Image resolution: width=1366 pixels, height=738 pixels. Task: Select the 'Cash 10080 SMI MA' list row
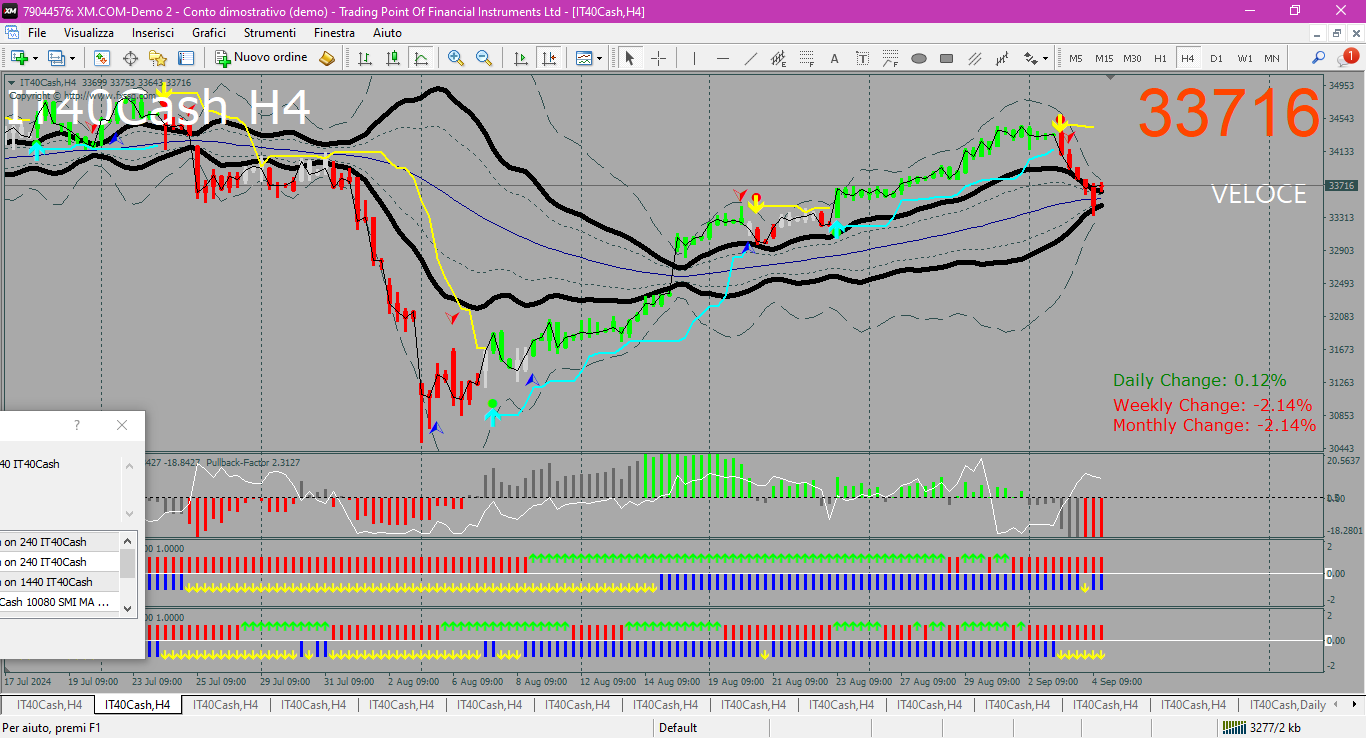click(x=60, y=602)
